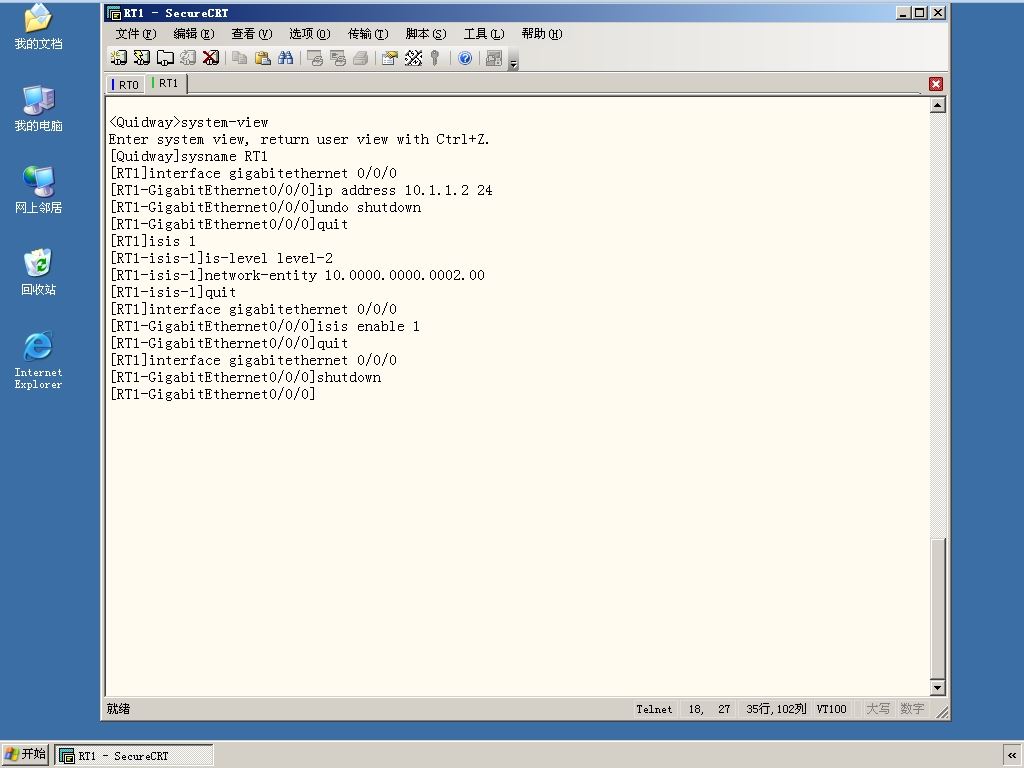The height and width of the screenshot is (768, 1024).
Task: Select the RT1 session tab
Action: [x=167, y=84]
